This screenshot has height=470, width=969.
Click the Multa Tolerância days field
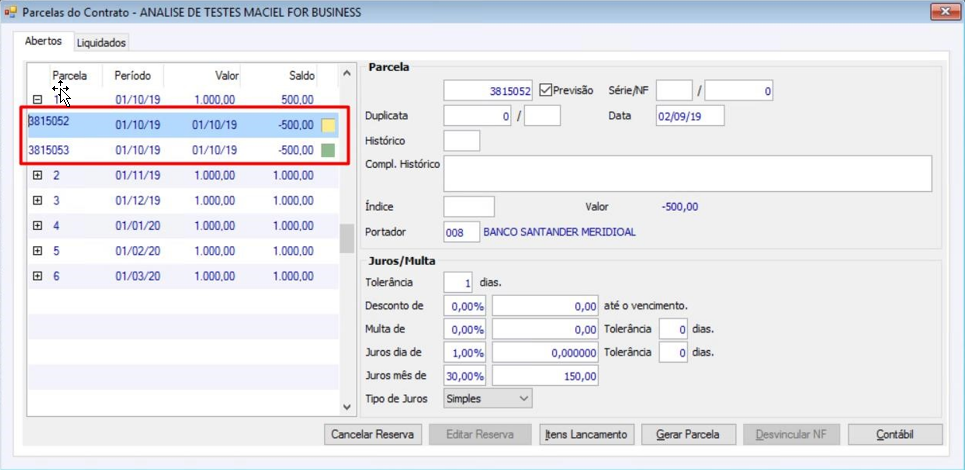[x=673, y=329]
